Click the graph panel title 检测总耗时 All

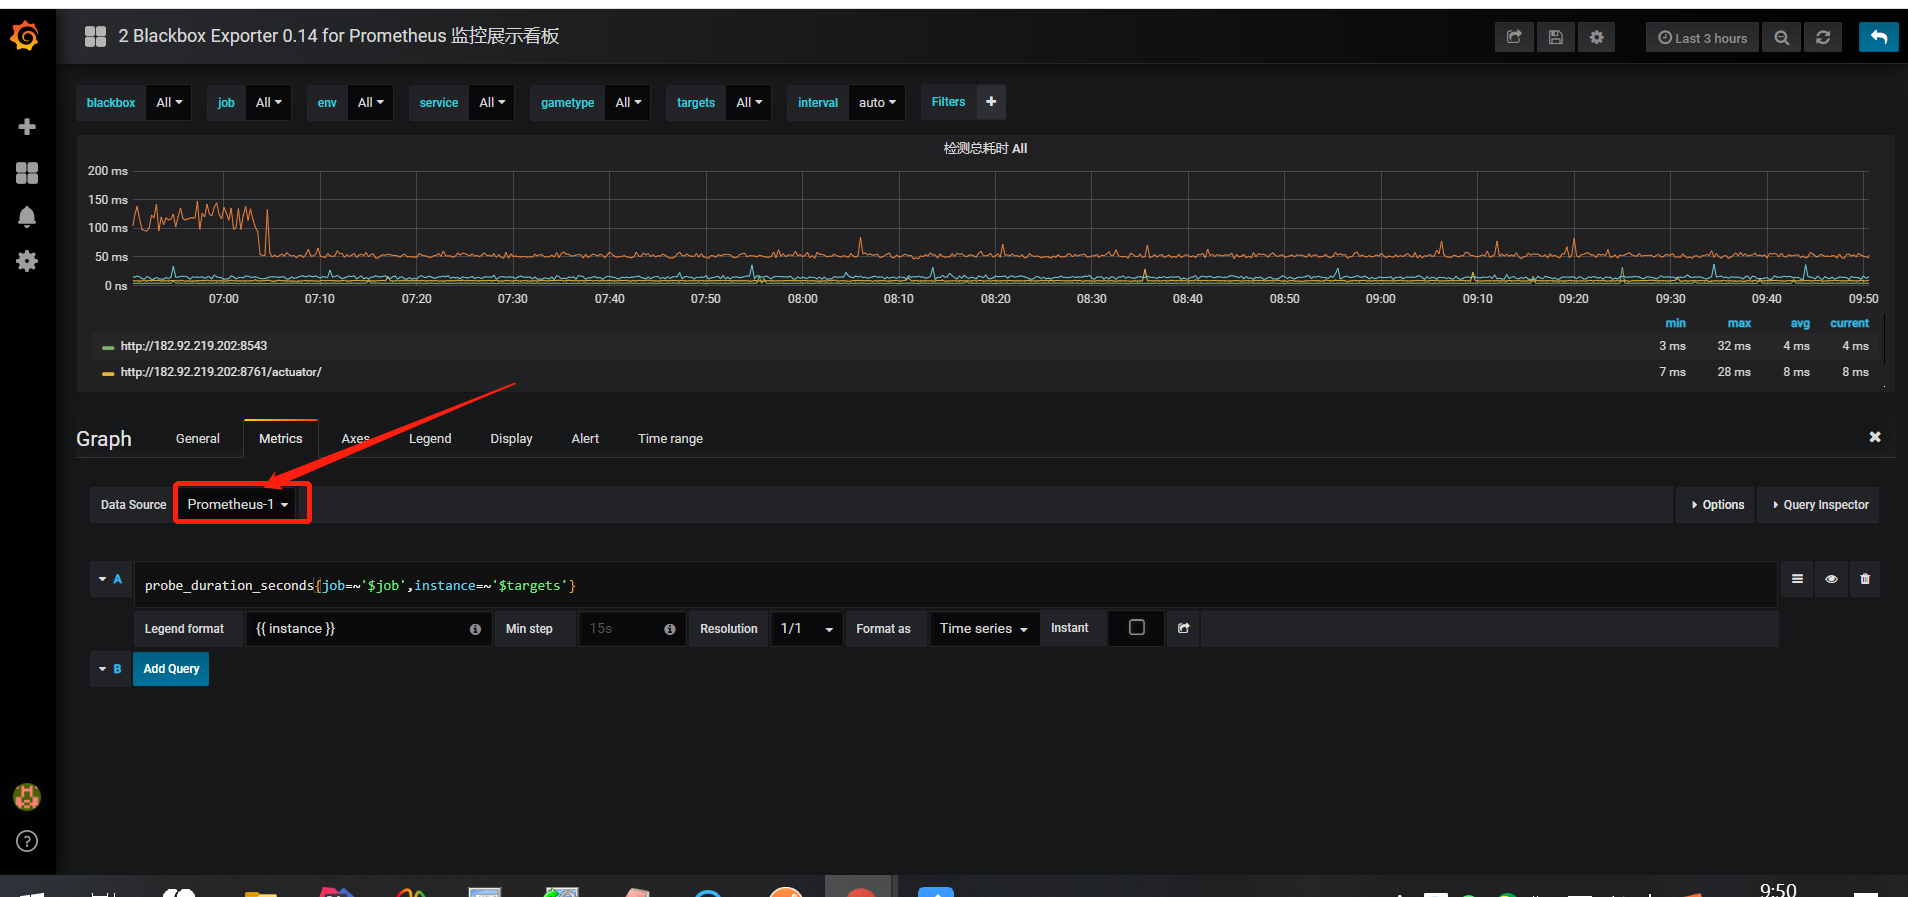(985, 148)
